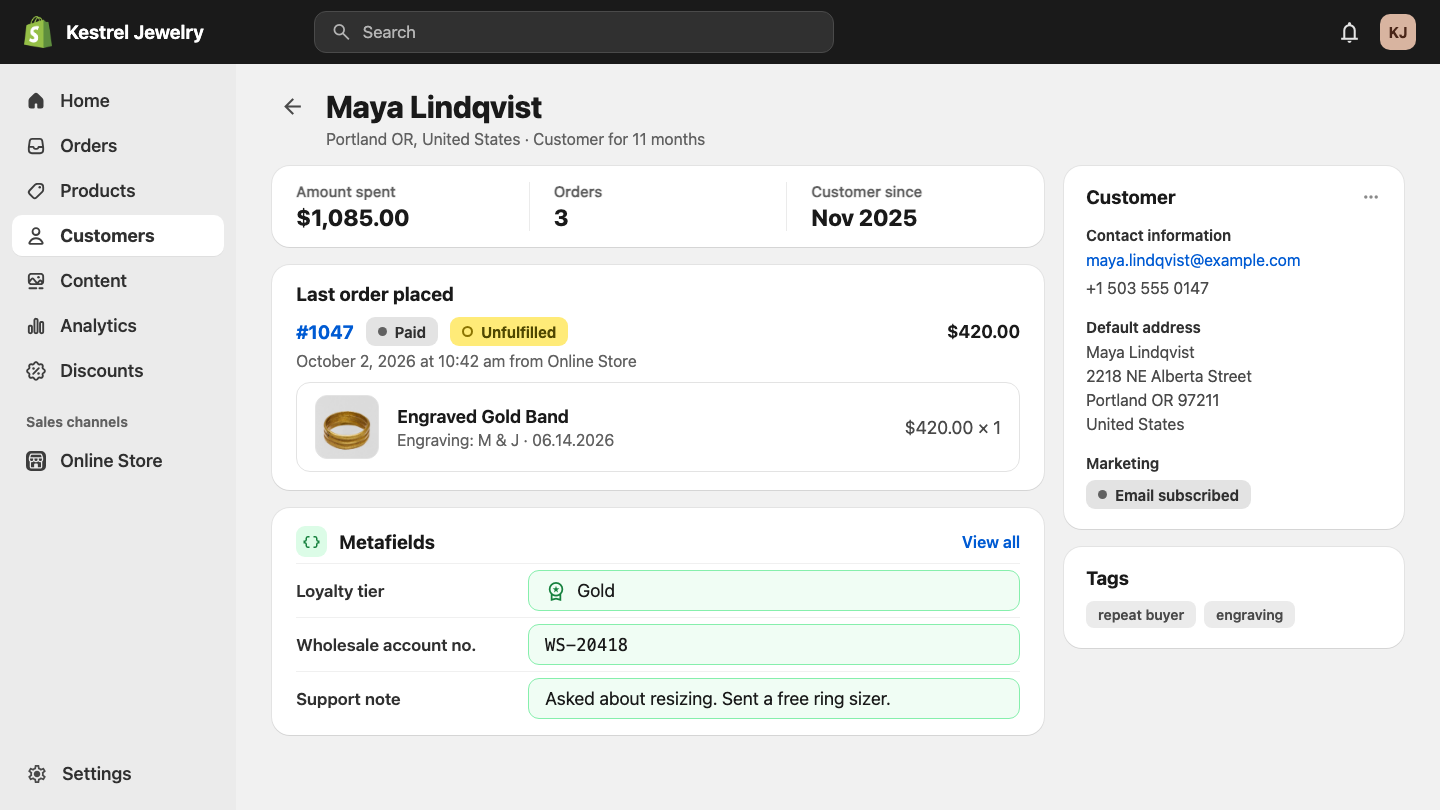Image resolution: width=1440 pixels, height=810 pixels.
Task: Open the Discounts menu item
Action: click(118, 371)
